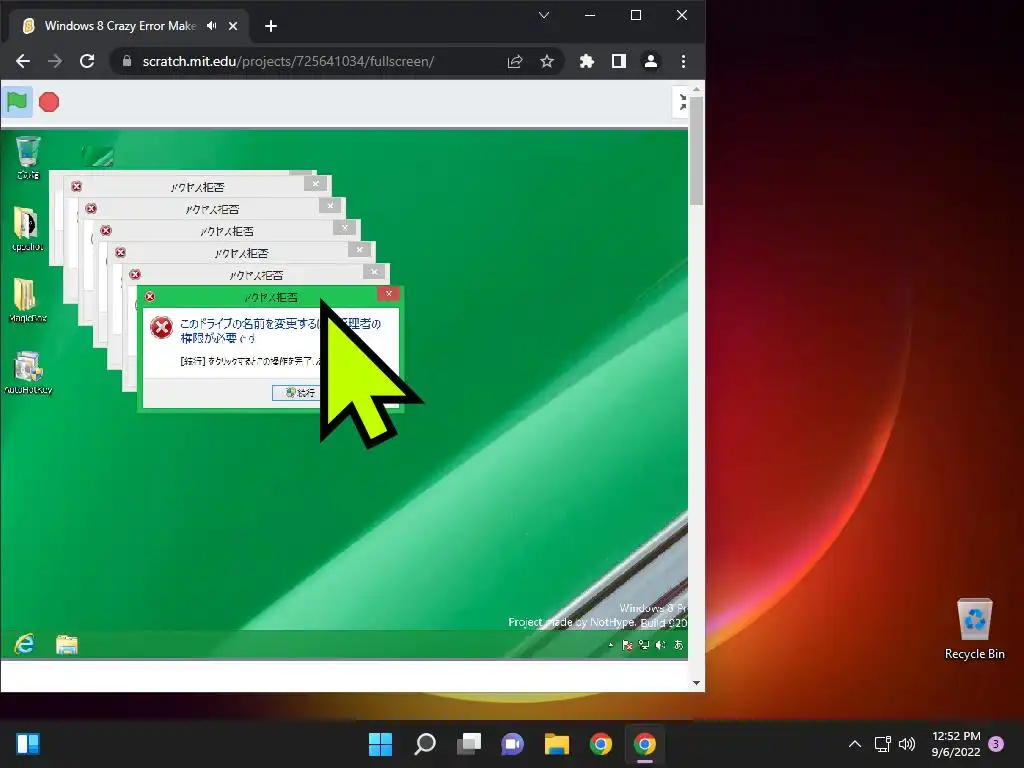Click the scrollbar down arrow
Image resolution: width=1024 pixels, height=768 pixels.
[x=696, y=683]
